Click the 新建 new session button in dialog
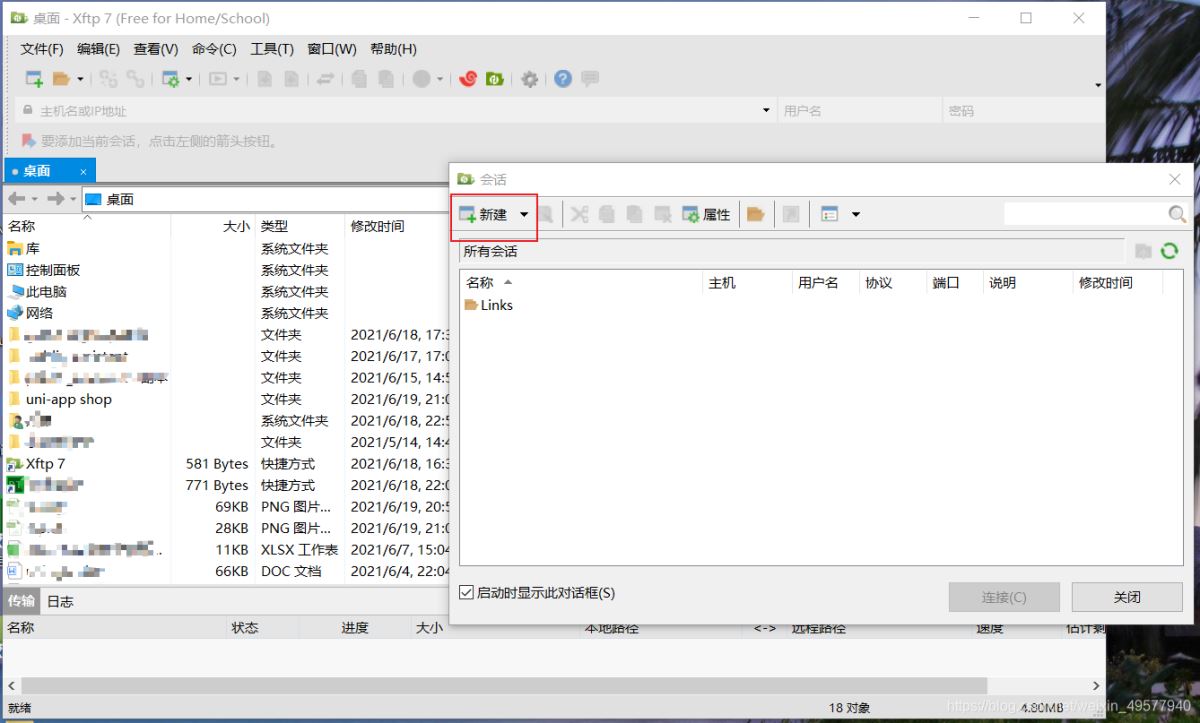 [x=483, y=214]
